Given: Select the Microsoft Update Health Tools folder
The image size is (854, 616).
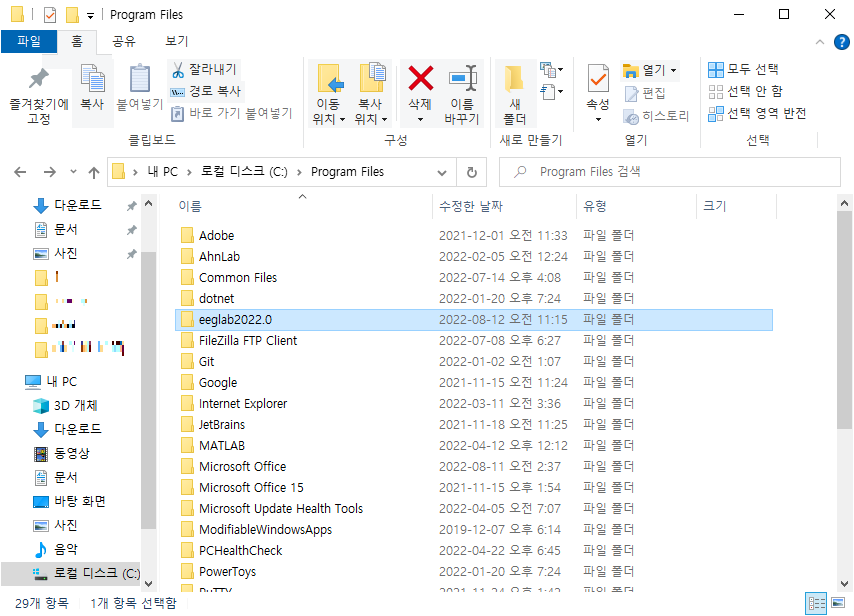Looking at the screenshot, I should point(474,509).
